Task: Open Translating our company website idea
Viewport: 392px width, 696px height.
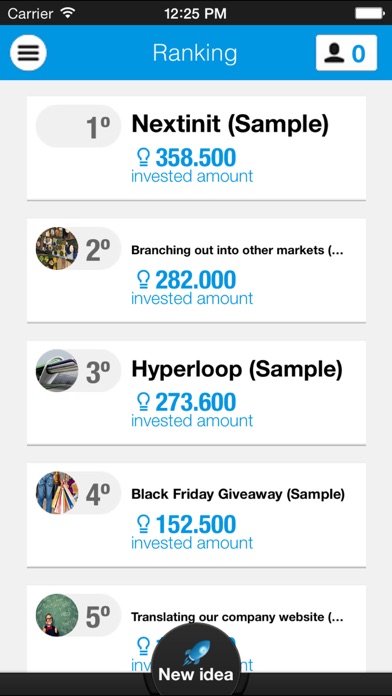Action: coord(196,629)
